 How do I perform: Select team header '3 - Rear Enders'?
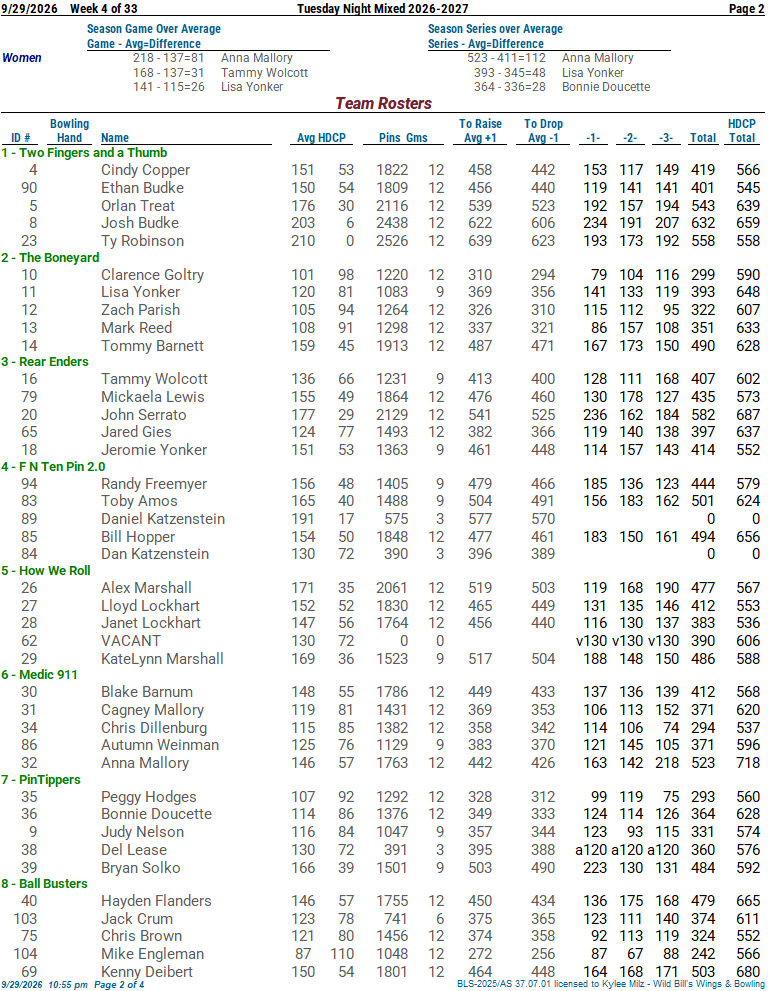point(45,362)
